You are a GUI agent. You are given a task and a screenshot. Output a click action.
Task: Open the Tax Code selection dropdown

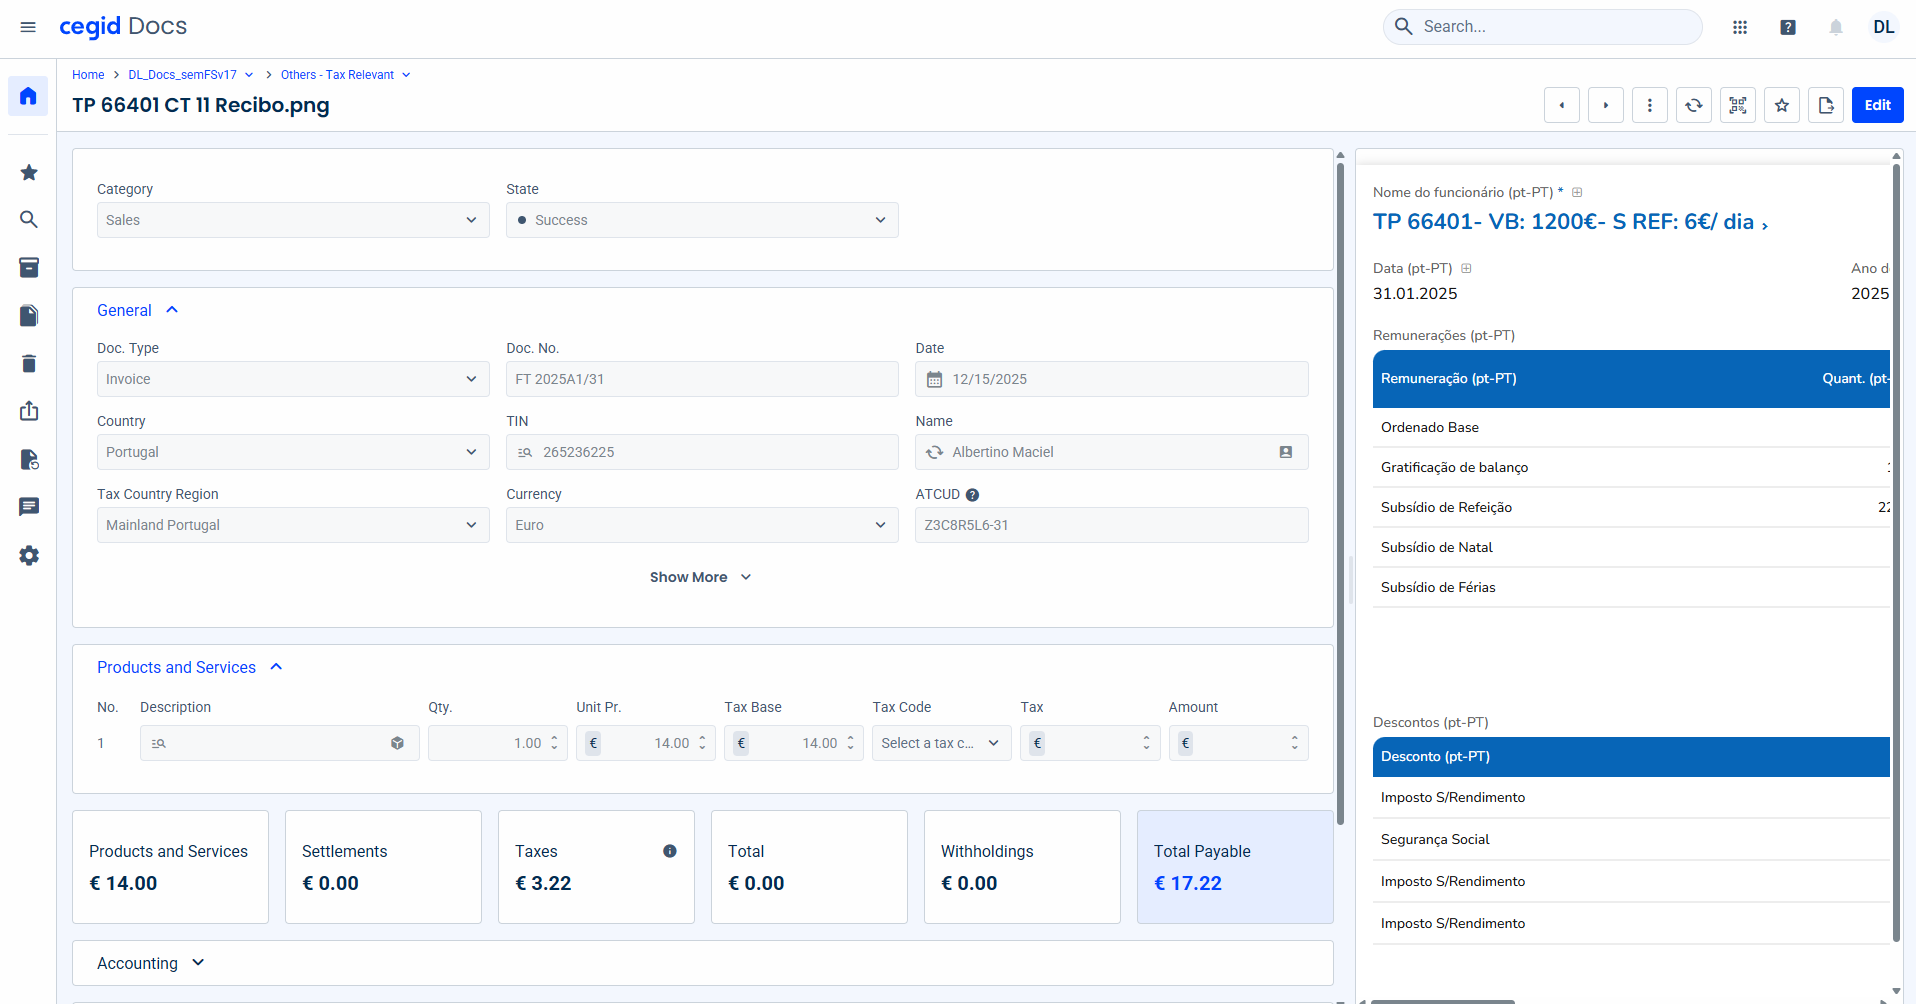940,743
